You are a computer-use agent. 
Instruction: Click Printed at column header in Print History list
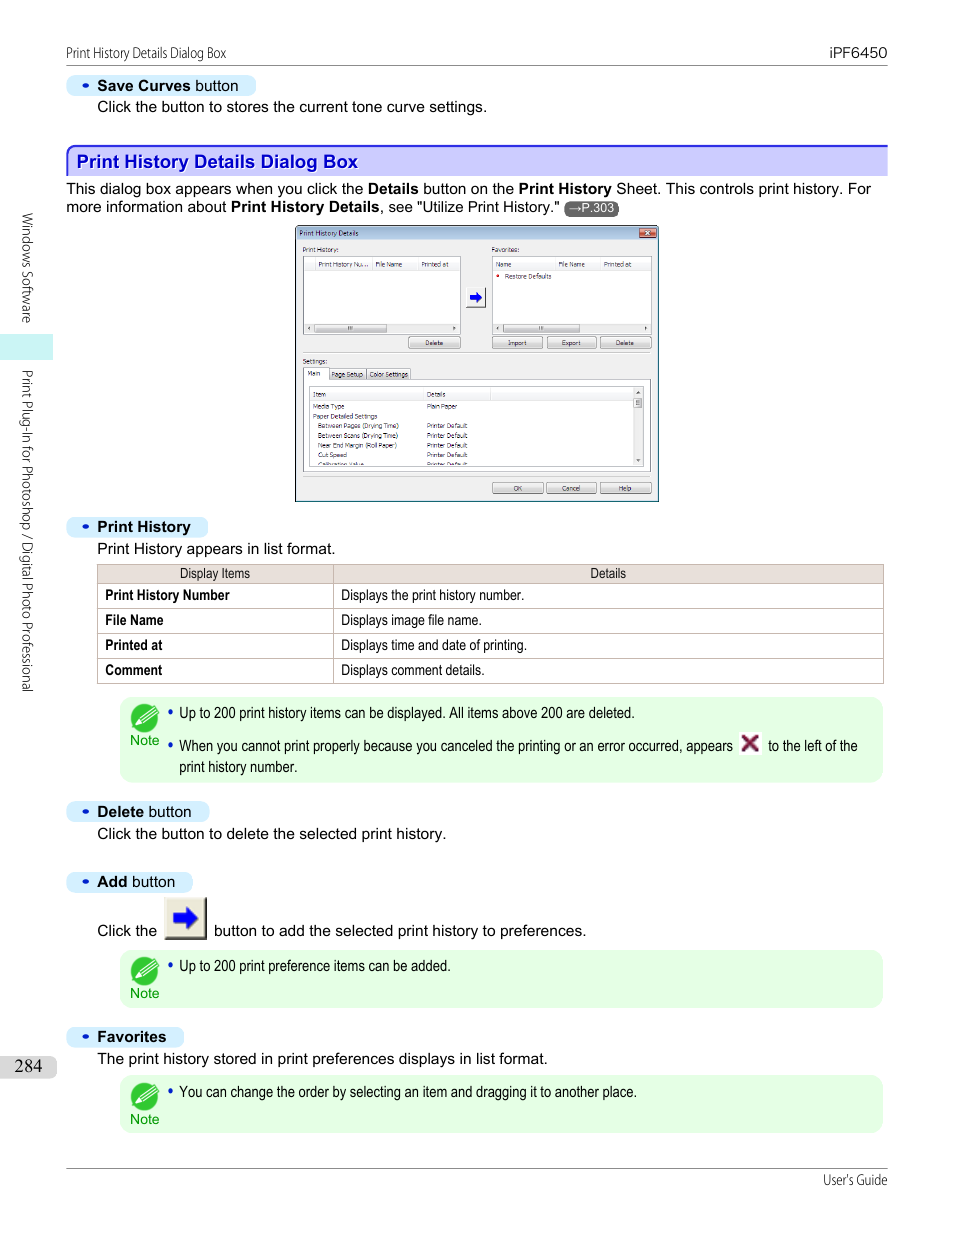438,265
